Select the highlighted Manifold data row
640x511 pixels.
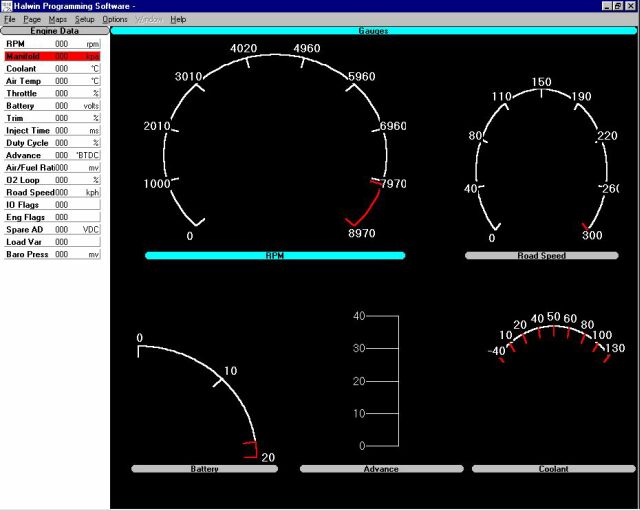[x=53, y=57]
